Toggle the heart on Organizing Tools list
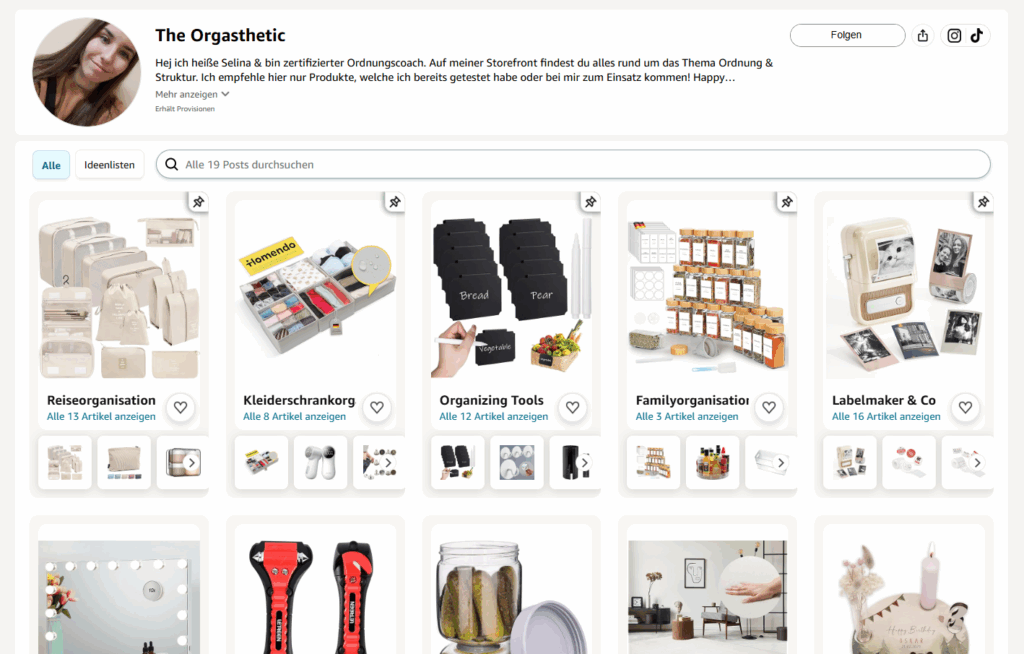Screen dimensions: 1024x654 coord(573,408)
